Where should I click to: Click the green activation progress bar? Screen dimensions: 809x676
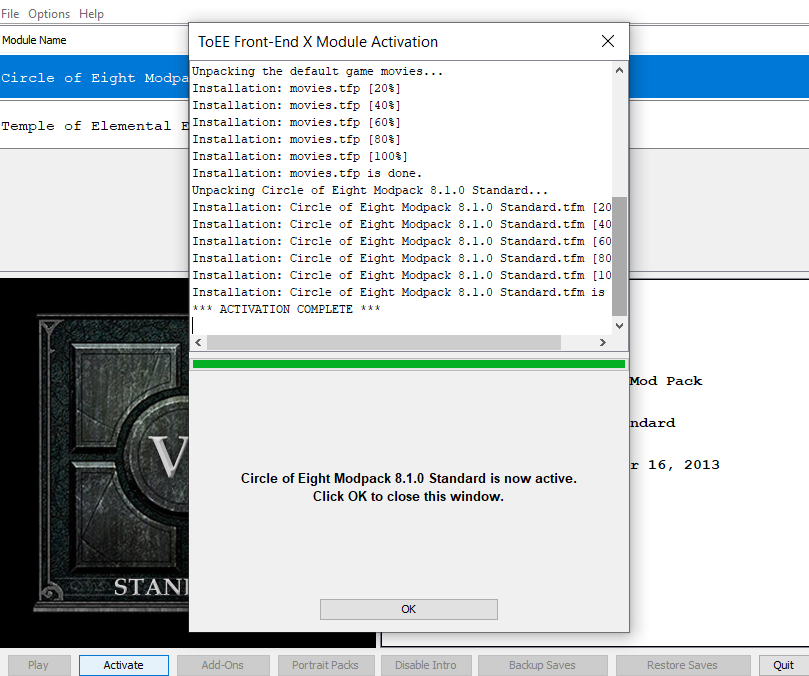click(409, 364)
